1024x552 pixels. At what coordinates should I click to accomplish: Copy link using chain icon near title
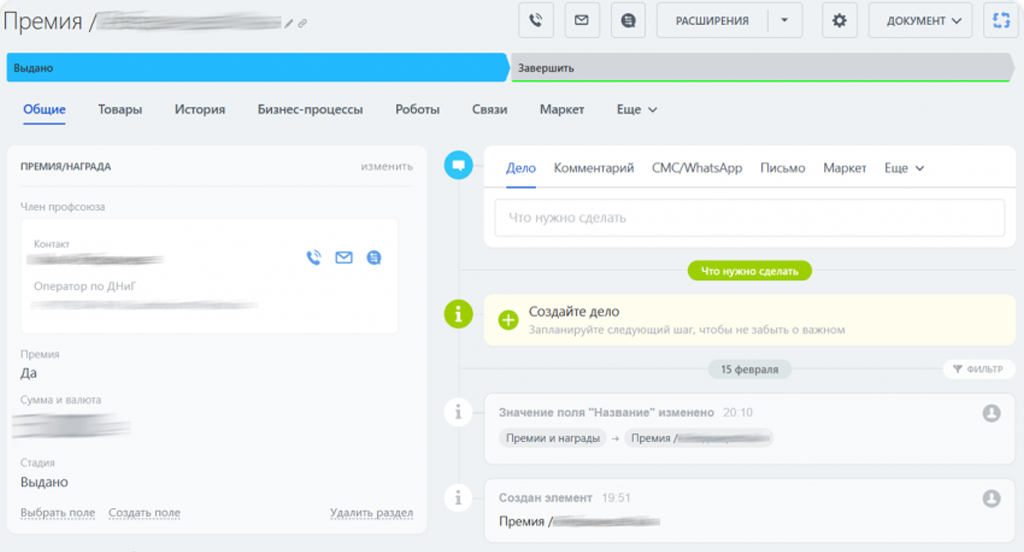coord(303,22)
